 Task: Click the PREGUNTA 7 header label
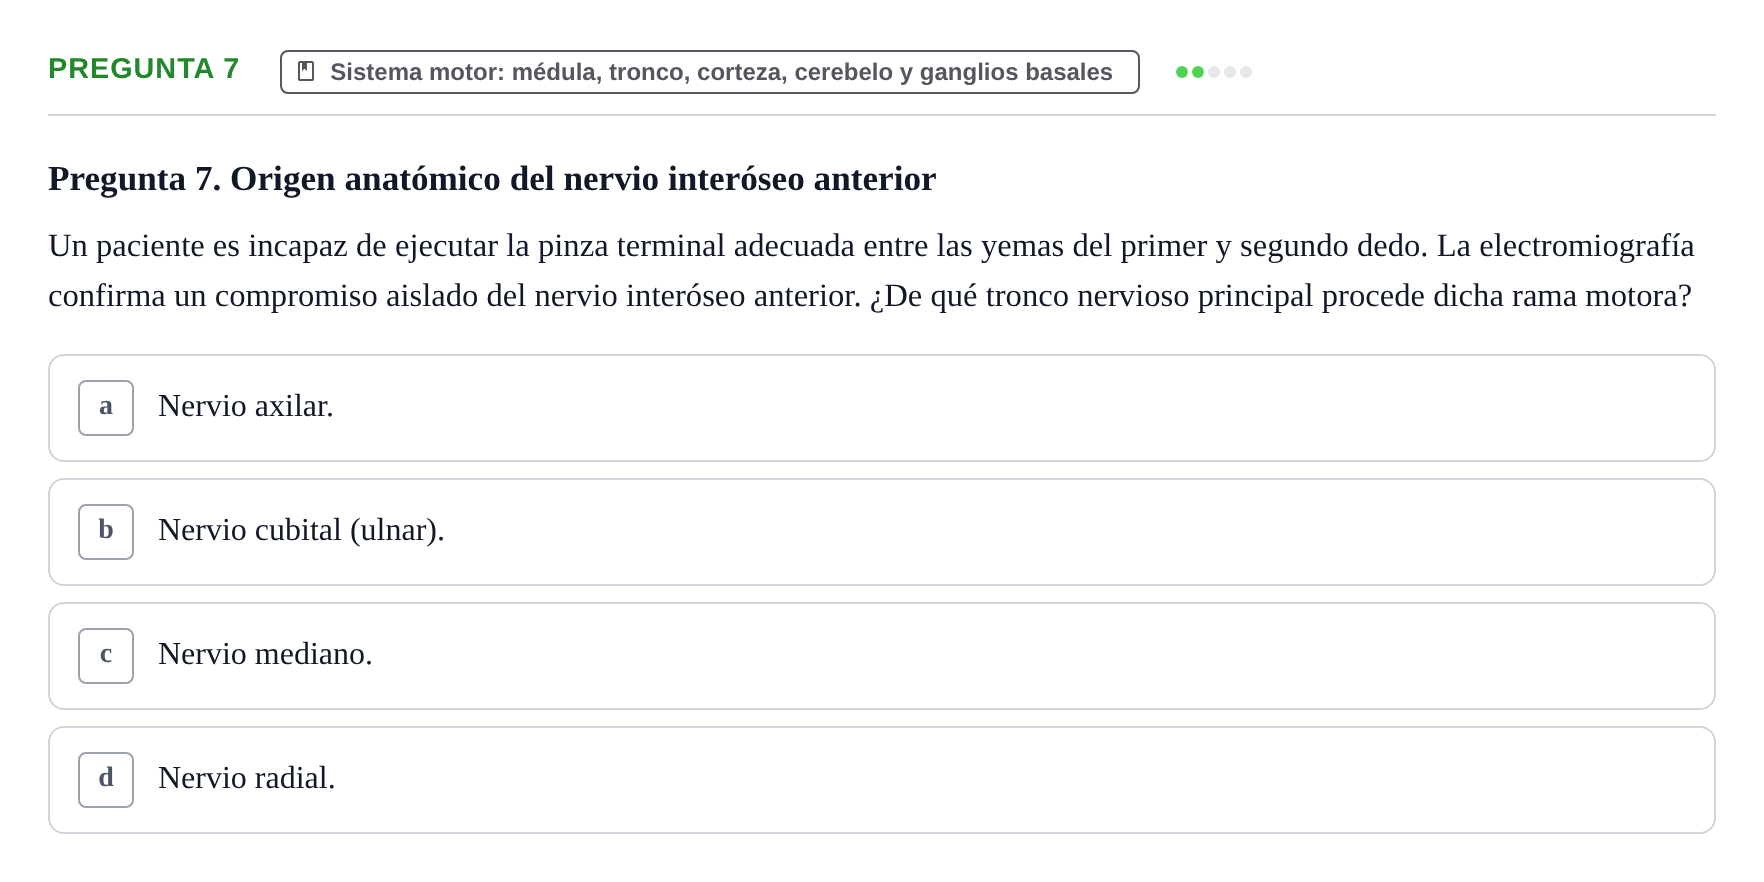(144, 69)
